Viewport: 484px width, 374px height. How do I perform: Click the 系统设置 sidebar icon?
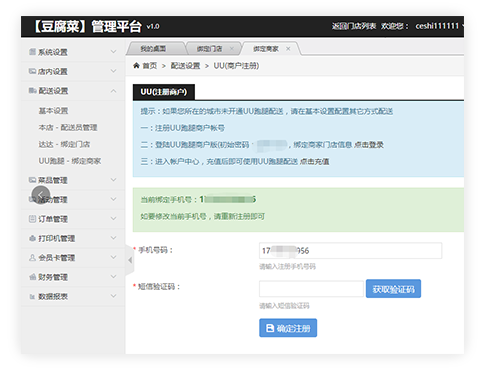[x=32, y=52]
